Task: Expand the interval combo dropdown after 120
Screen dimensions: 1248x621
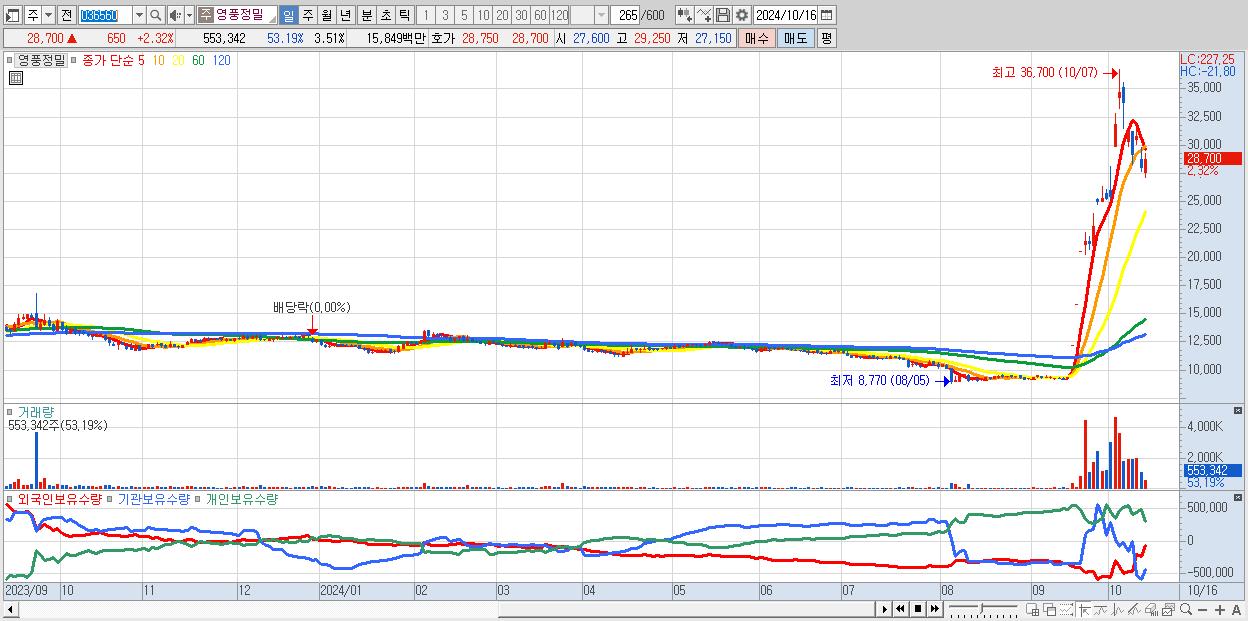Action: click(601, 15)
